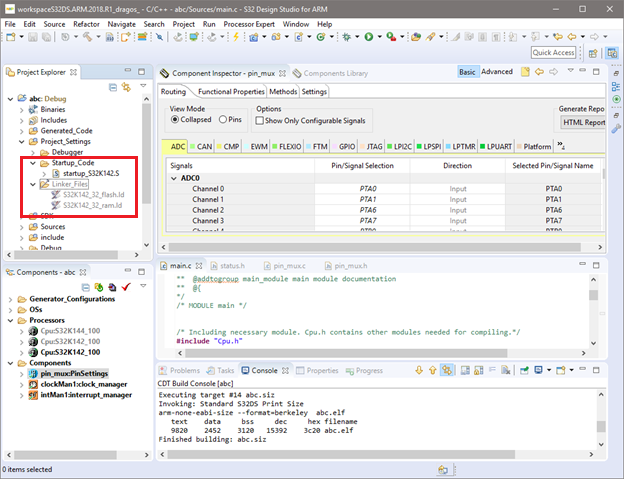Select the LPUART peripheral tab
The height and width of the screenshot is (479, 624).
[496, 146]
